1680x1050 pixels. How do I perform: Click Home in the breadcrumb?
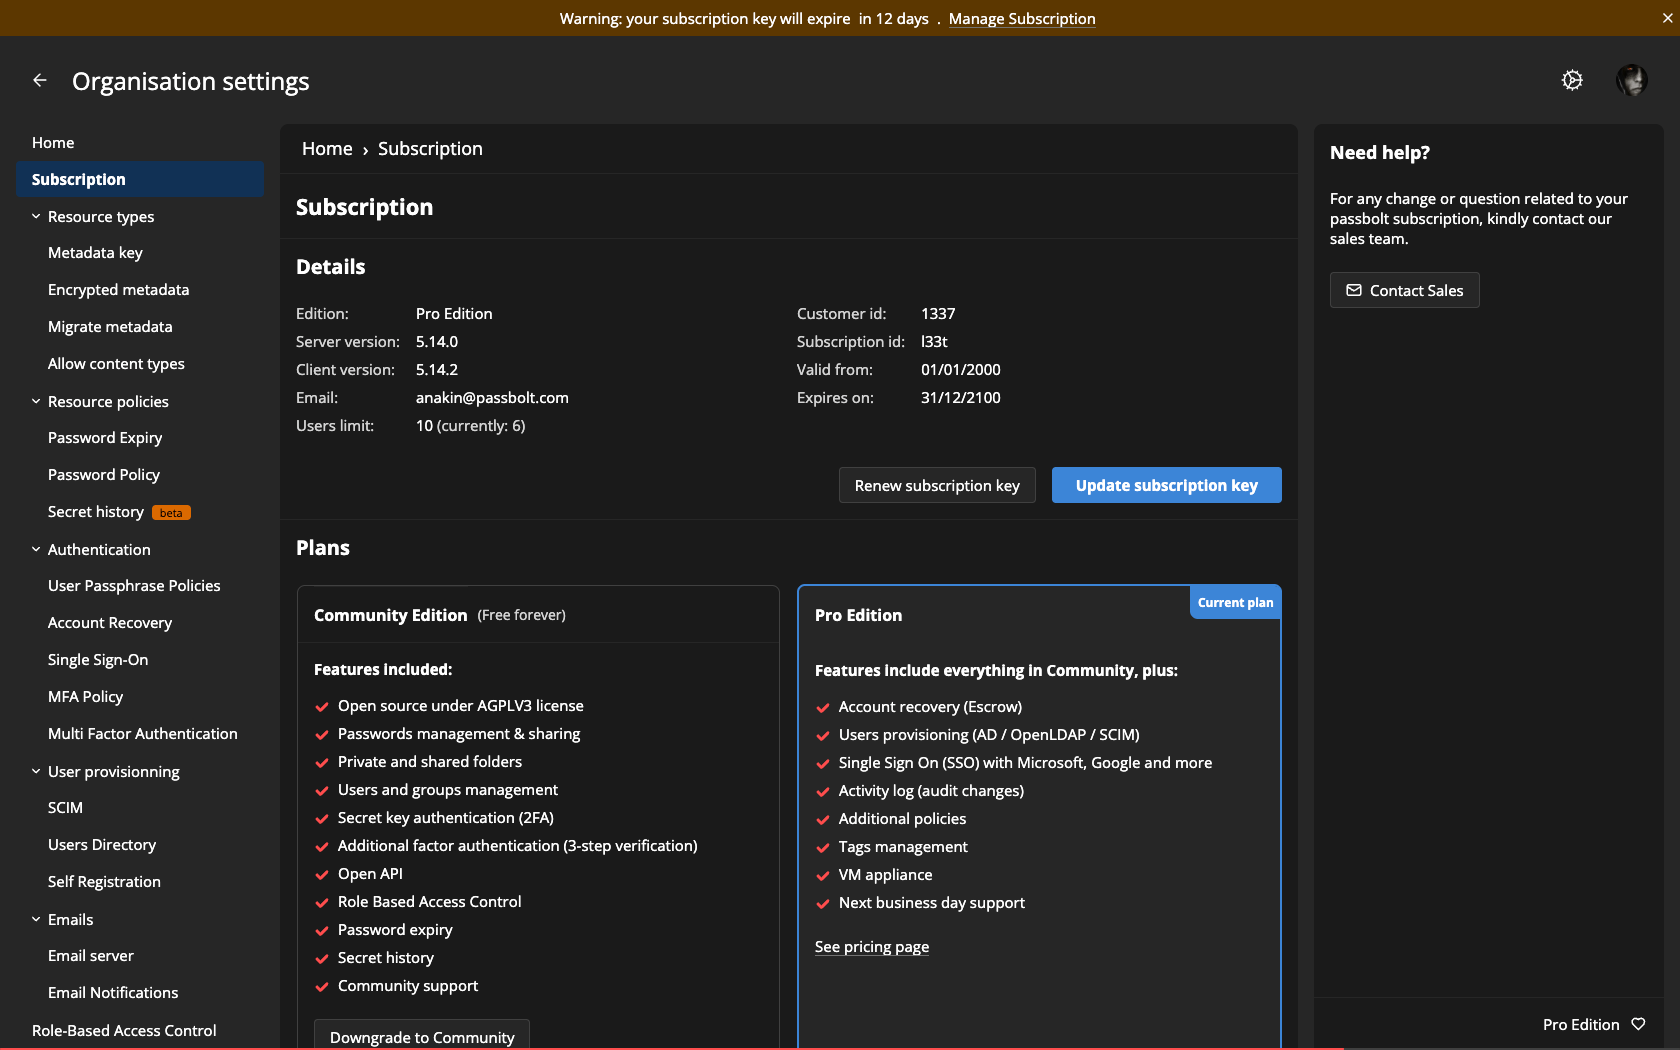point(327,149)
